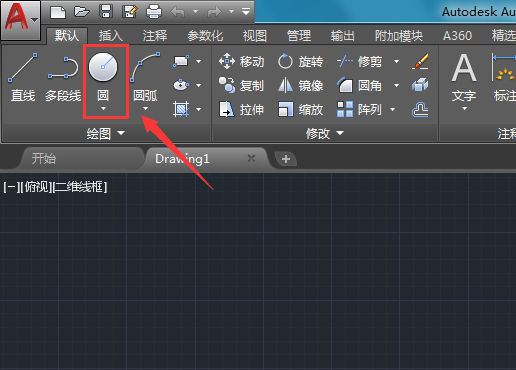Click the Save As icon with pencil

[130, 12]
